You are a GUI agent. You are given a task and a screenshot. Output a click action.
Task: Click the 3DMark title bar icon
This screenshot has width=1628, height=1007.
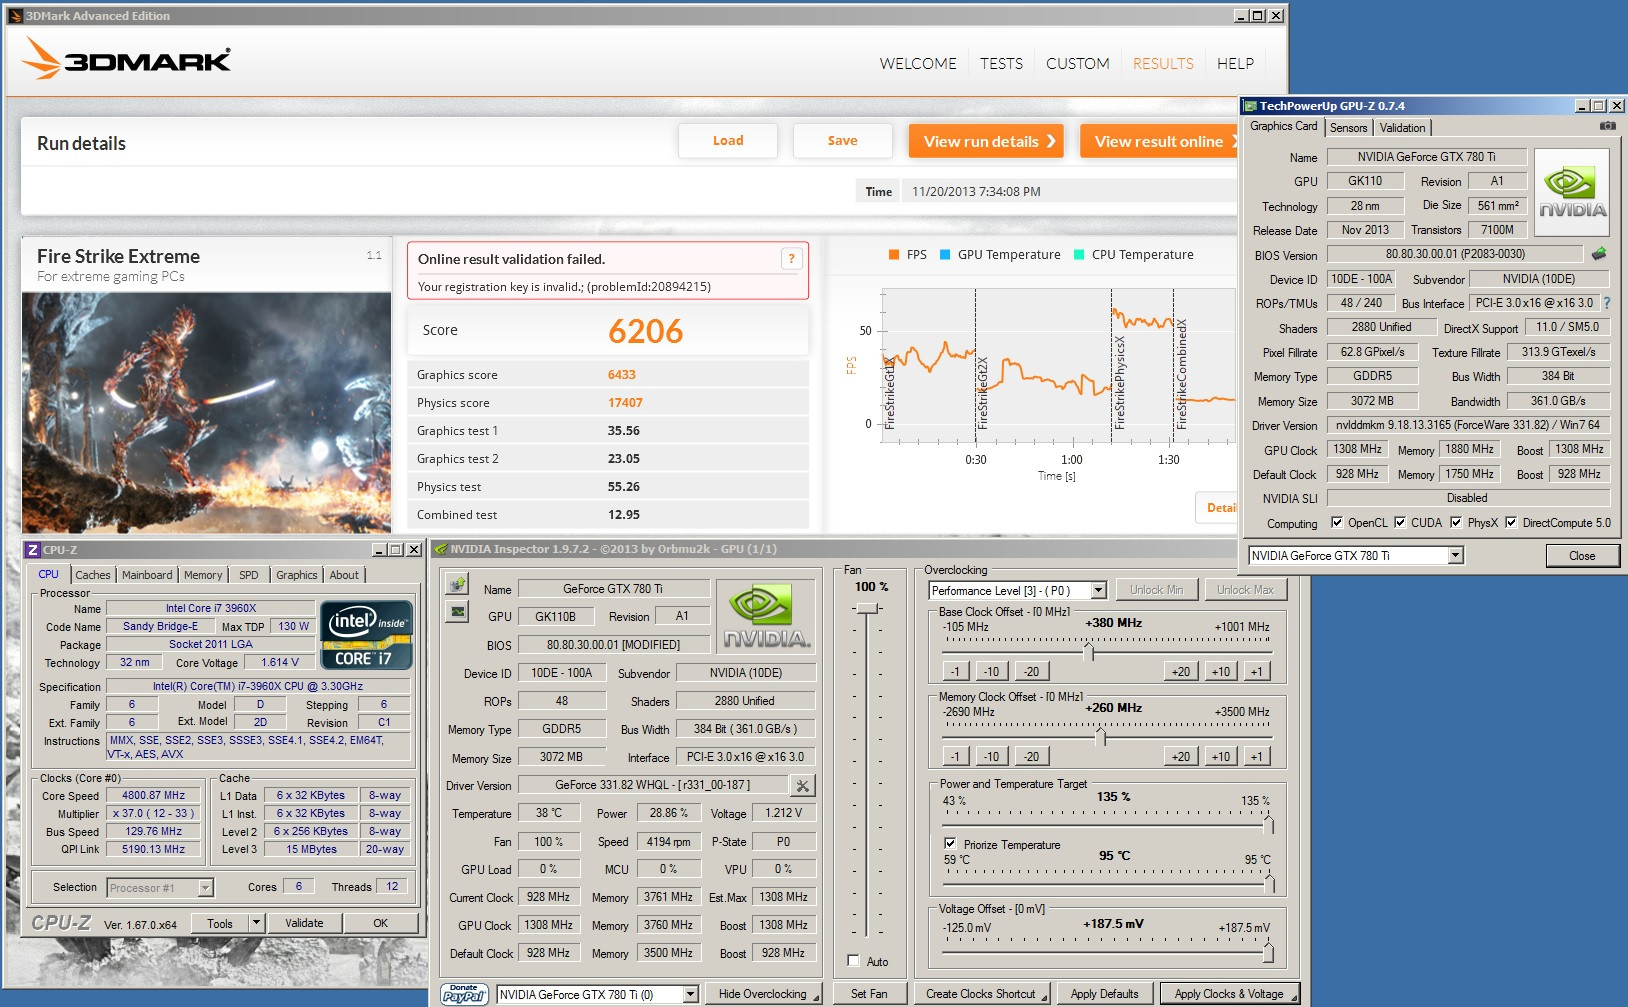[x=15, y=16]
